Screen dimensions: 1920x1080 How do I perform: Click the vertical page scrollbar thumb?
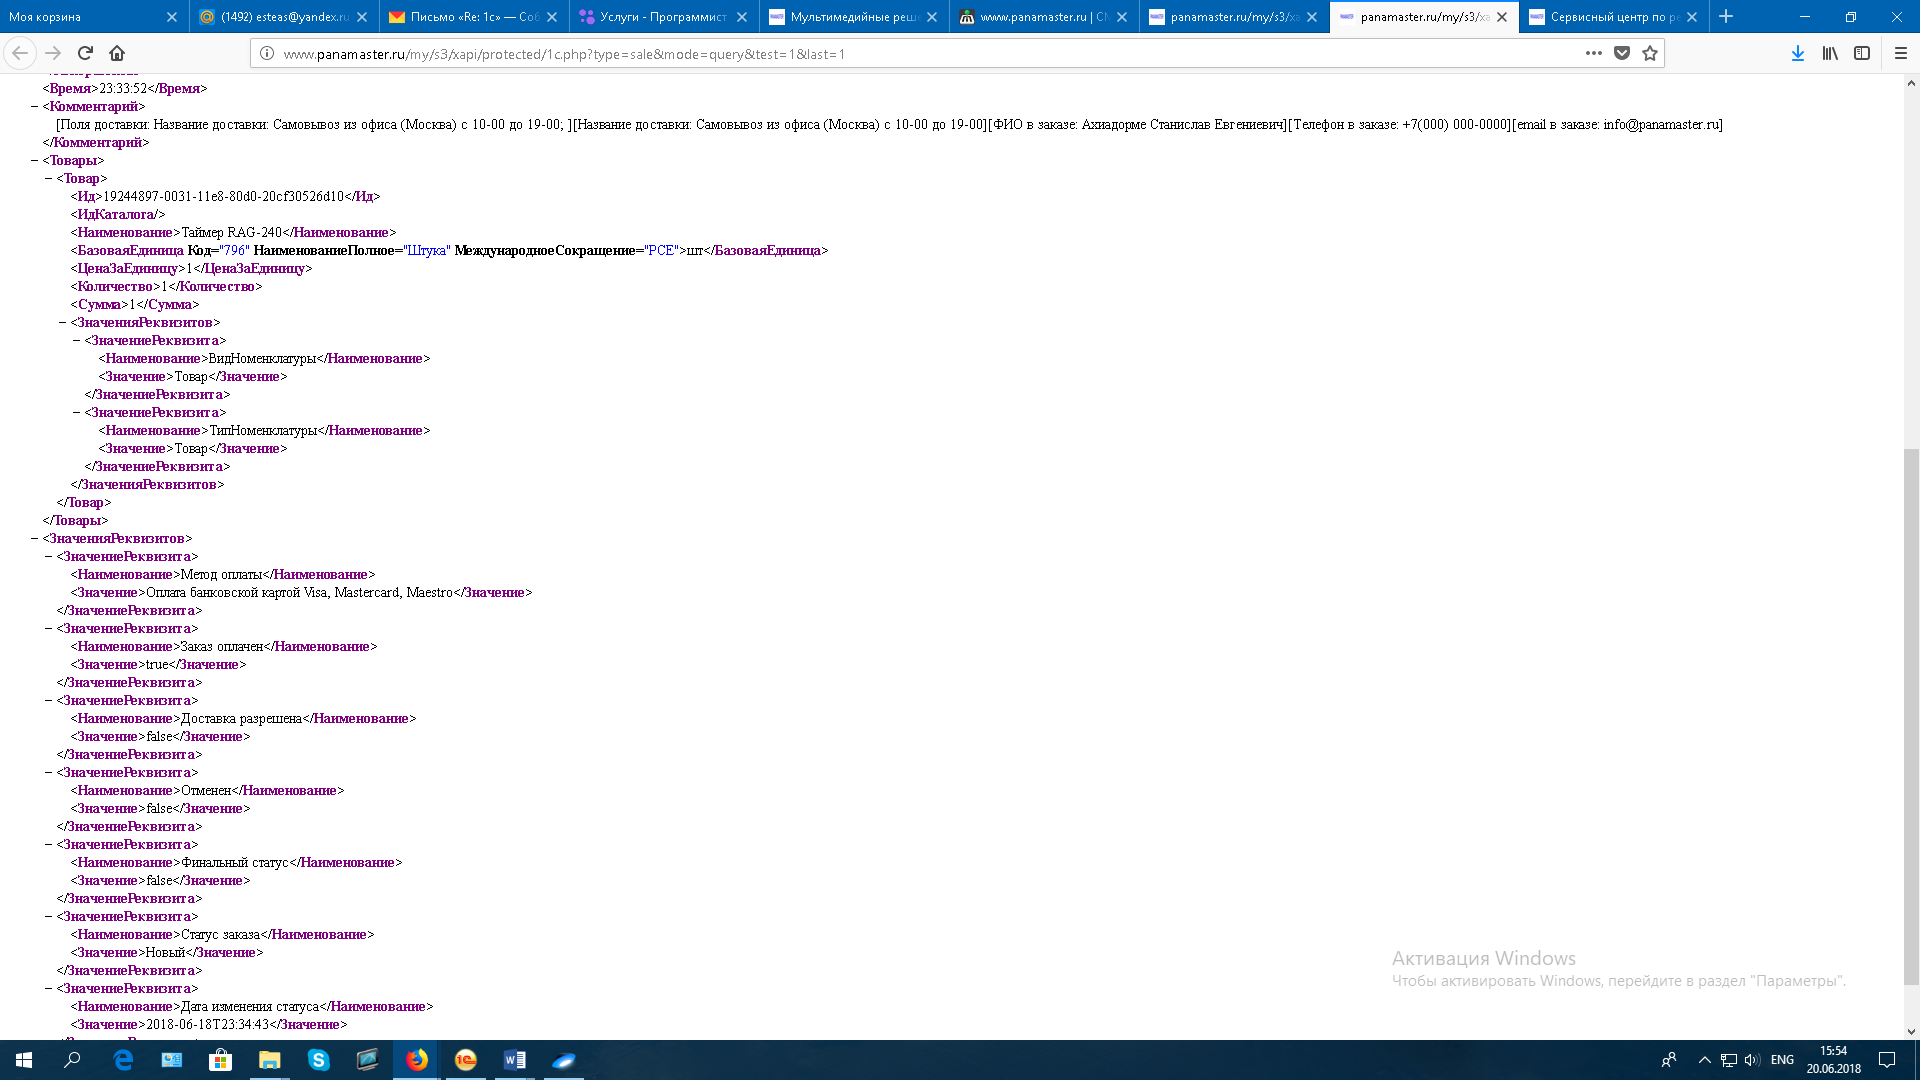(1911, 715)
